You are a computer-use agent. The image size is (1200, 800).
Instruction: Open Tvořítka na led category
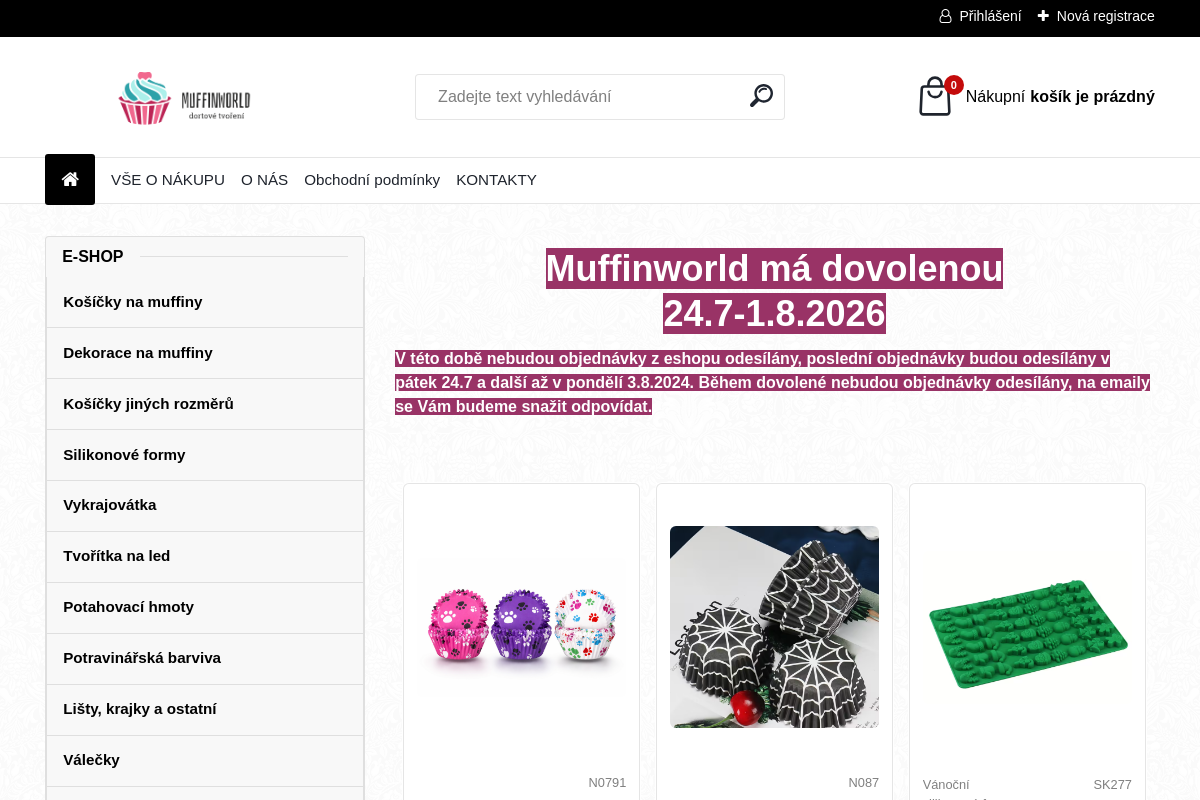click(x=205, y=556)
